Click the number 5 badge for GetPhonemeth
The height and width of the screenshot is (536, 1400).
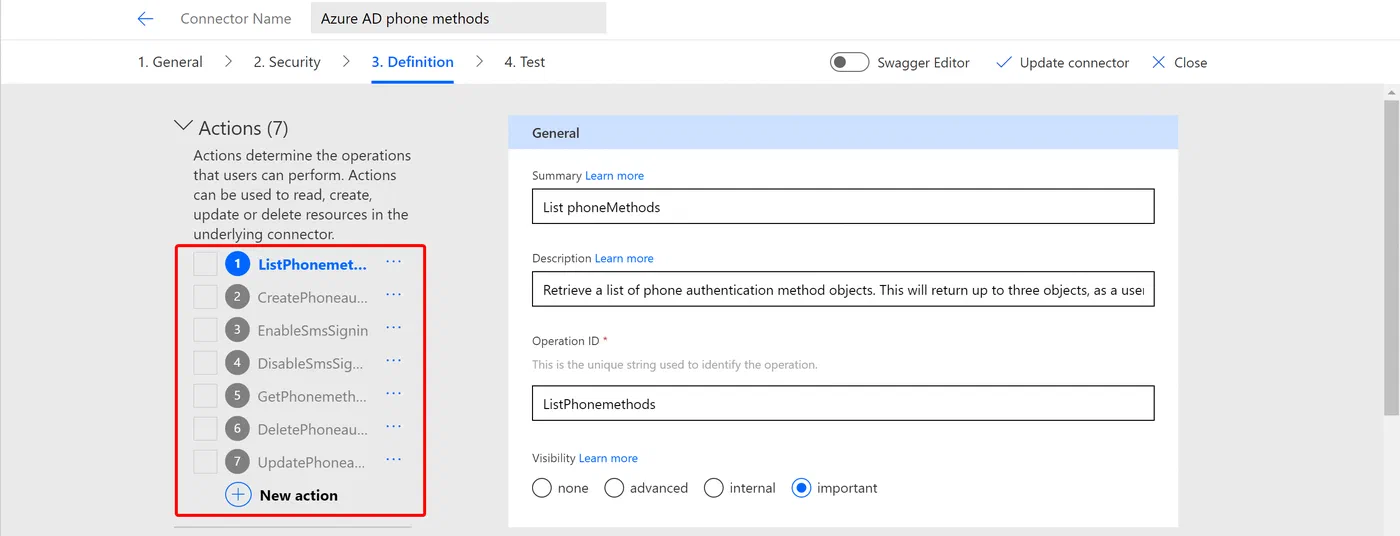click(x=237, y=396)
